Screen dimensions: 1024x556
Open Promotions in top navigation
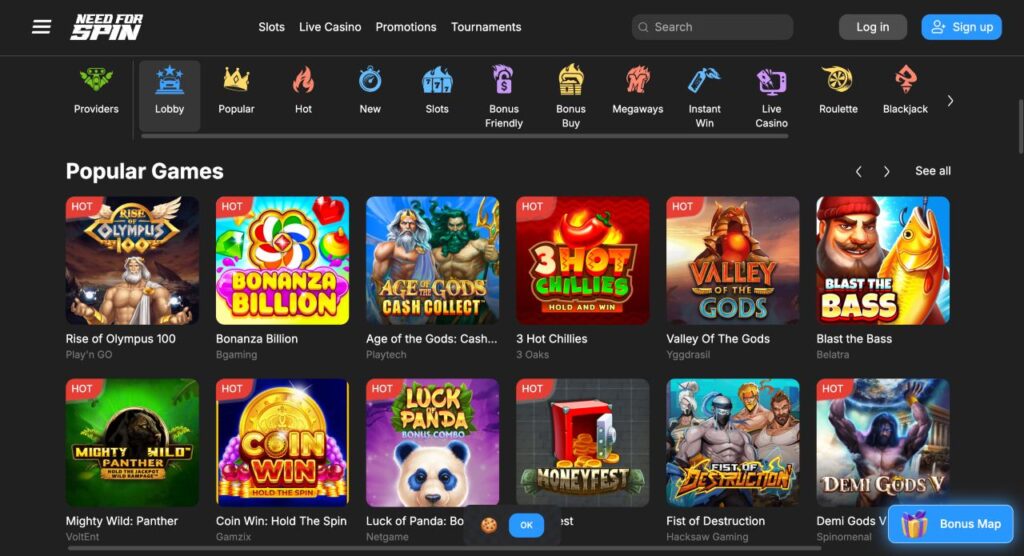coord(406,27)
